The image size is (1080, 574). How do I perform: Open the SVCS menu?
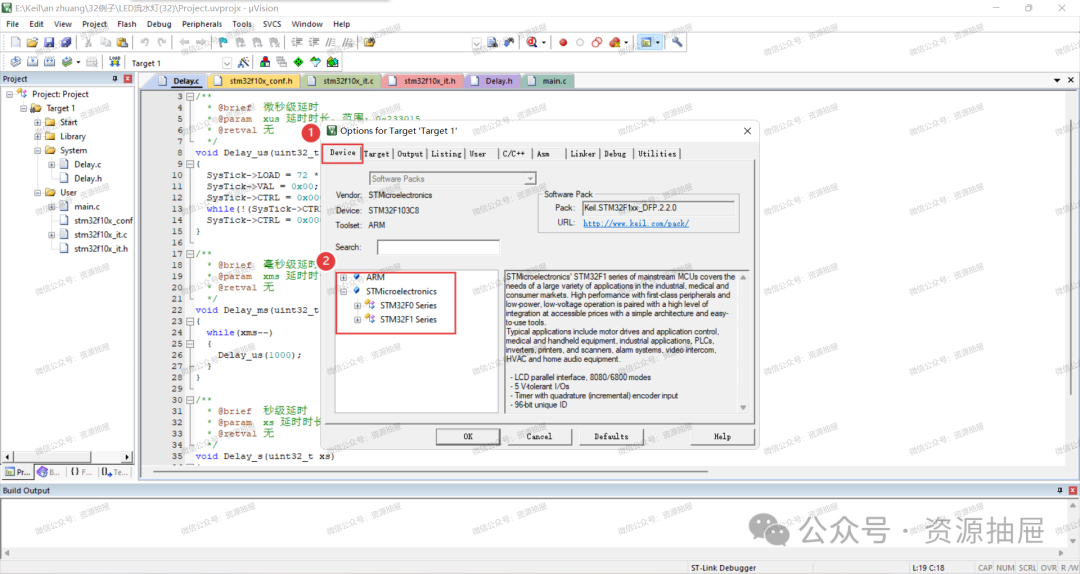[272, 24]
